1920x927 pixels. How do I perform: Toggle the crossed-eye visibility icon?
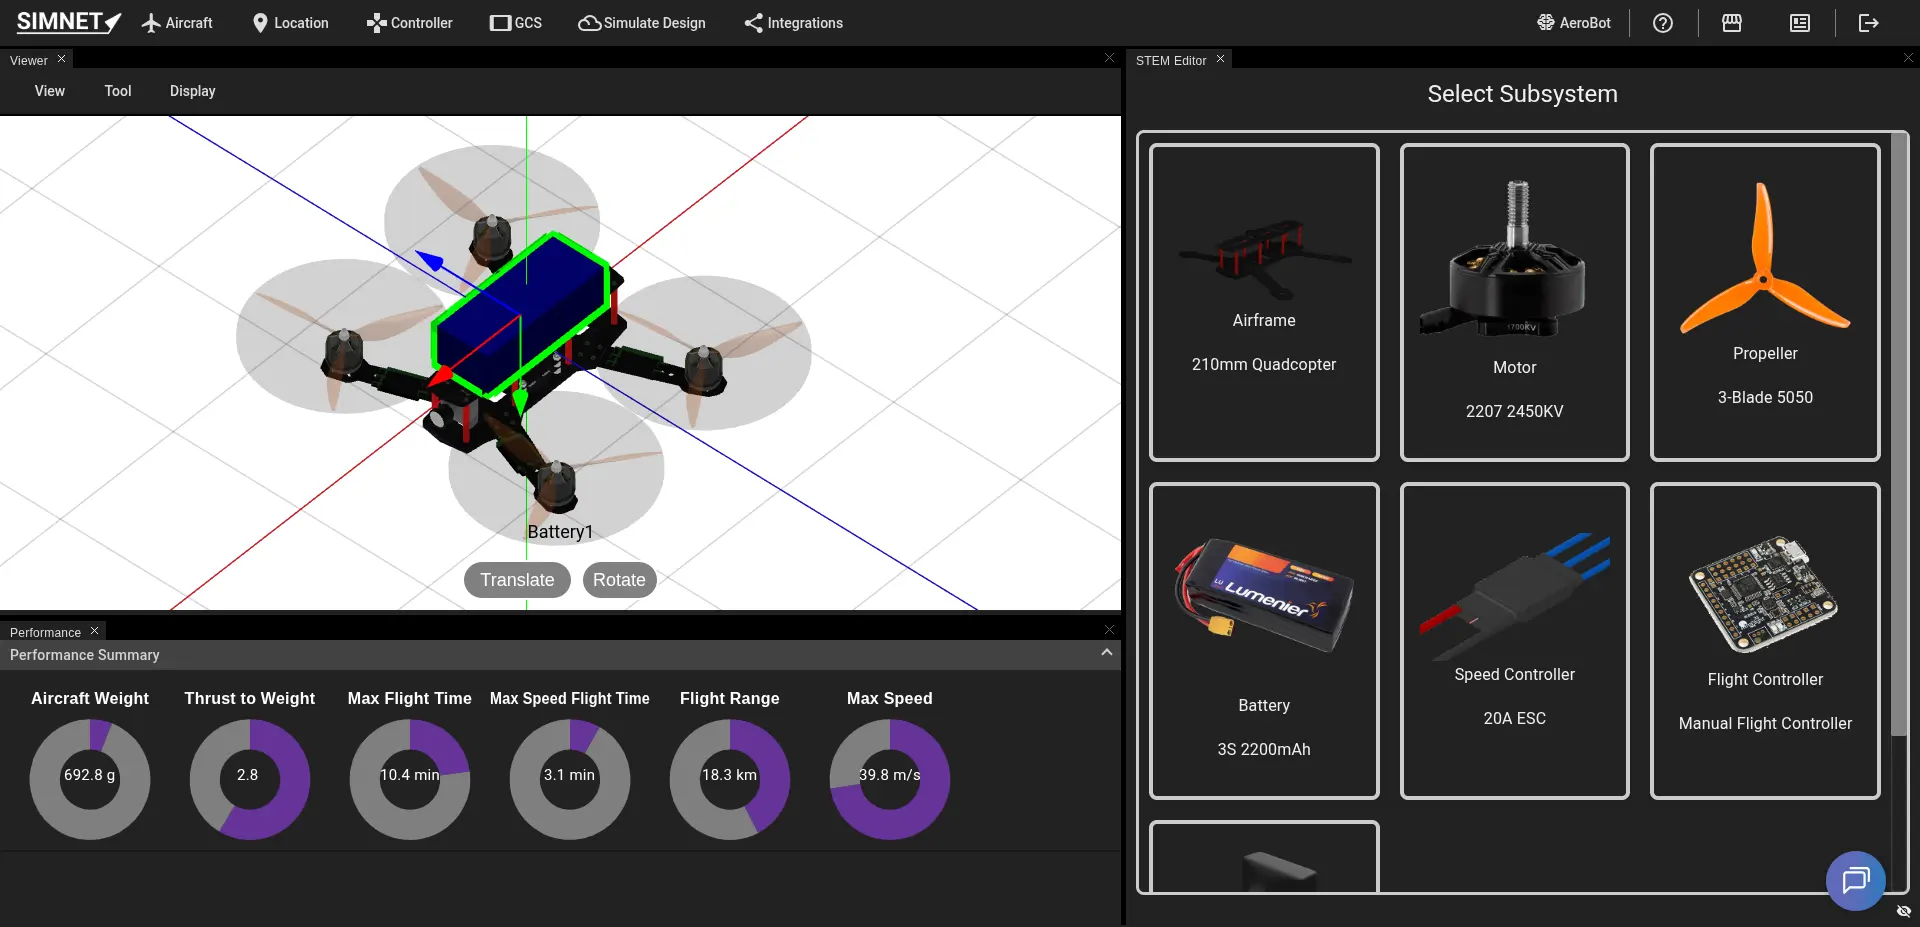1903,911
